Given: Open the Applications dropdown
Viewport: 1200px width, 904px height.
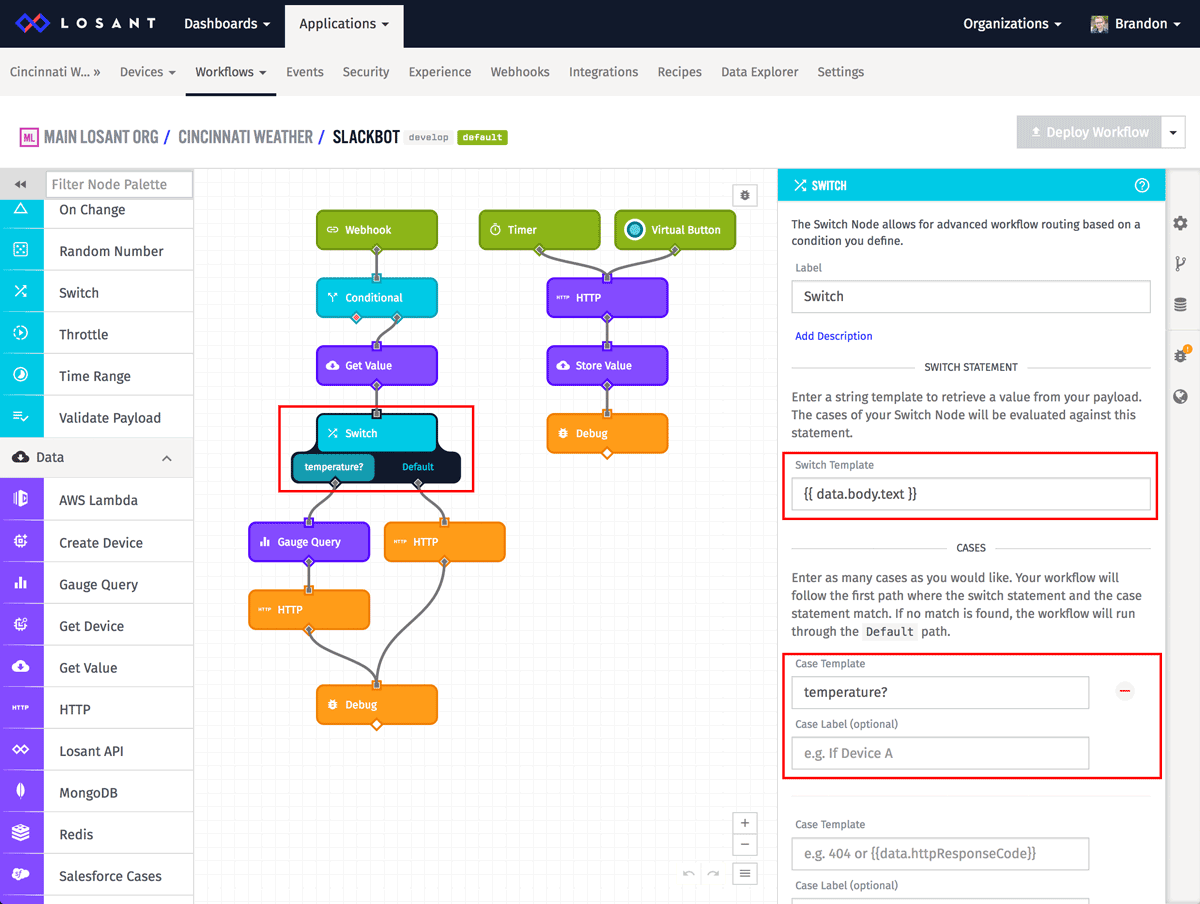Looking at the screenshot, I should 344,24.
